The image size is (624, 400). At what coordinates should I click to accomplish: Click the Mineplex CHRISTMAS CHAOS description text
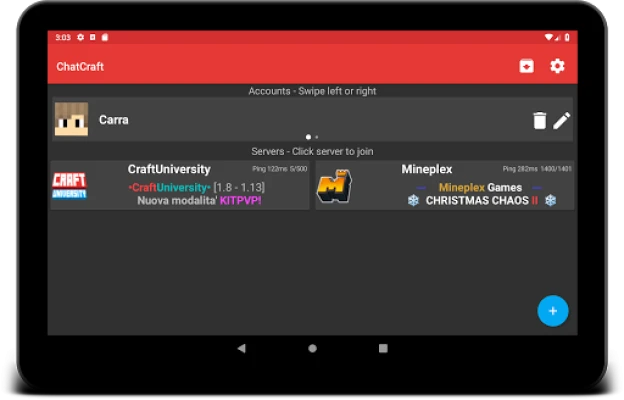pos(481,201)
